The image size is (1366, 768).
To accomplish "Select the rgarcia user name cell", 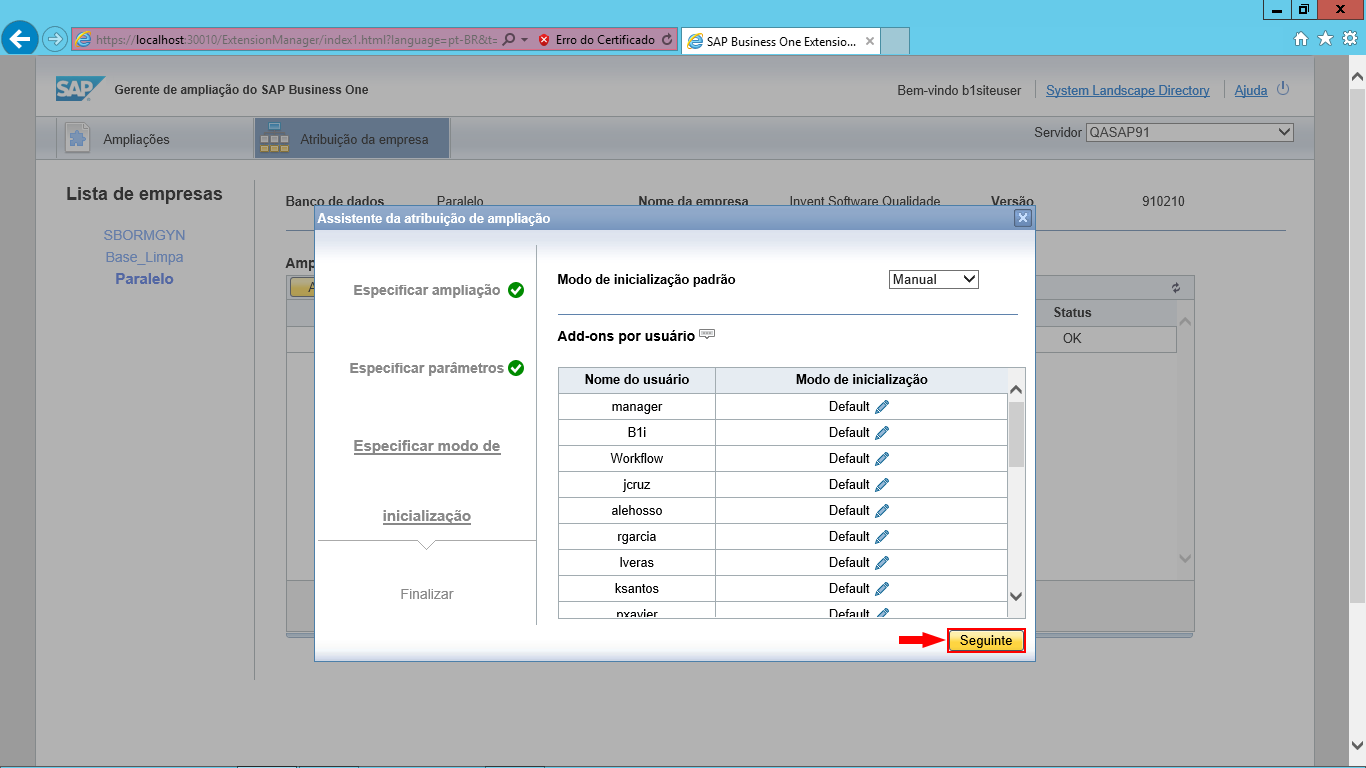I will tap(637, 537).
